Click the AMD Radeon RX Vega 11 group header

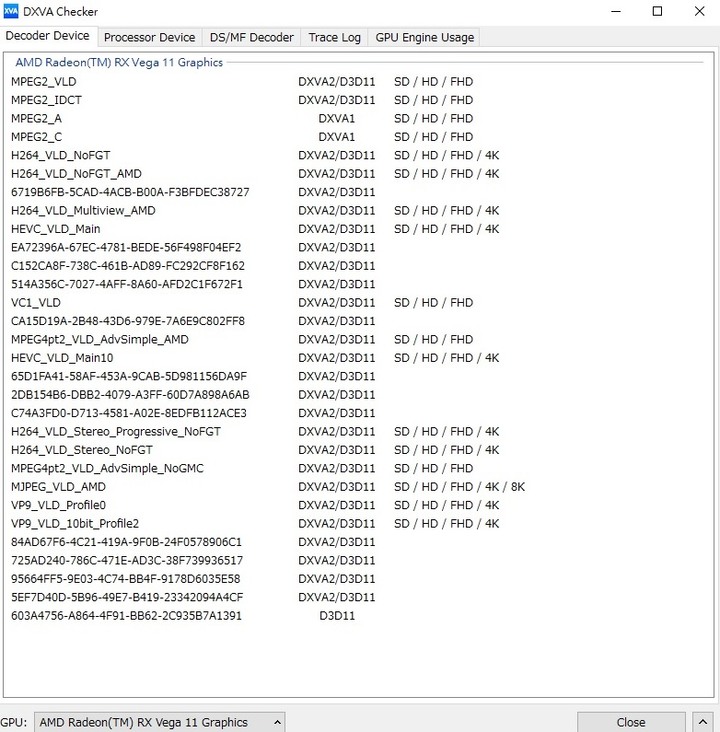[x=119, y=63]
